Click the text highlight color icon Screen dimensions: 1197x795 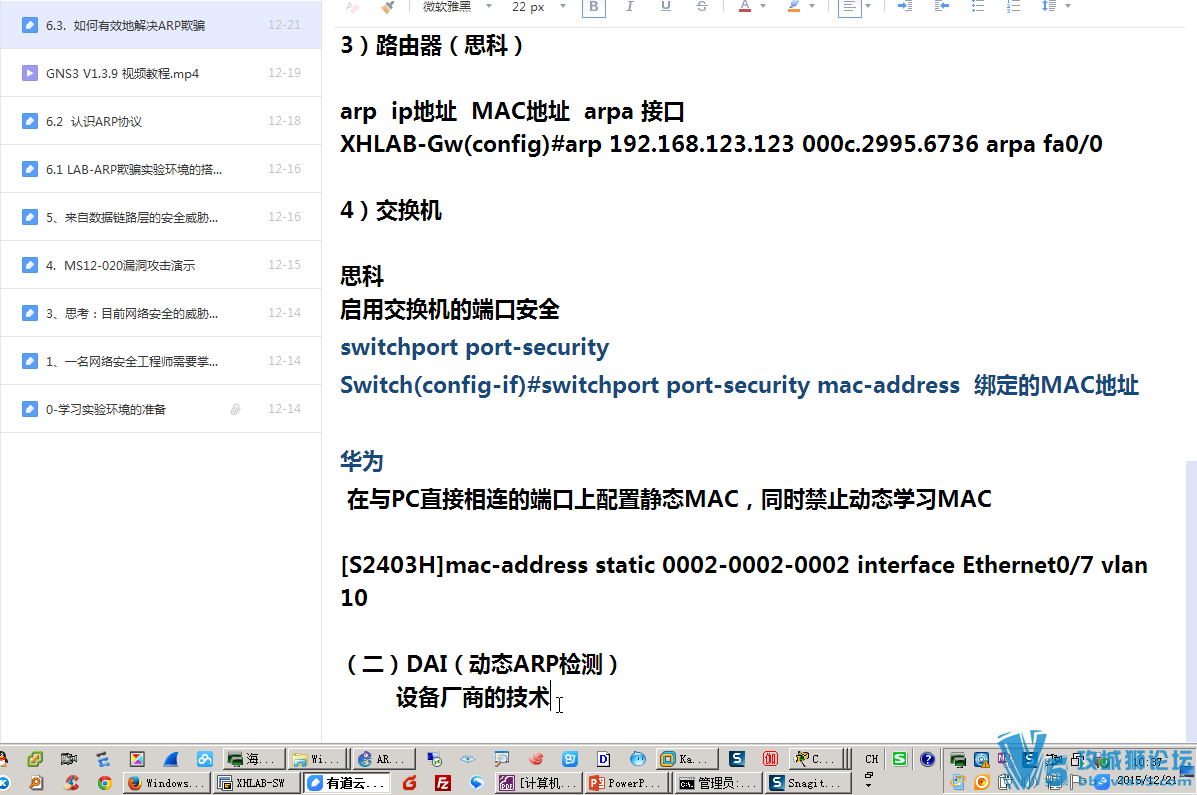coord(793,7)
